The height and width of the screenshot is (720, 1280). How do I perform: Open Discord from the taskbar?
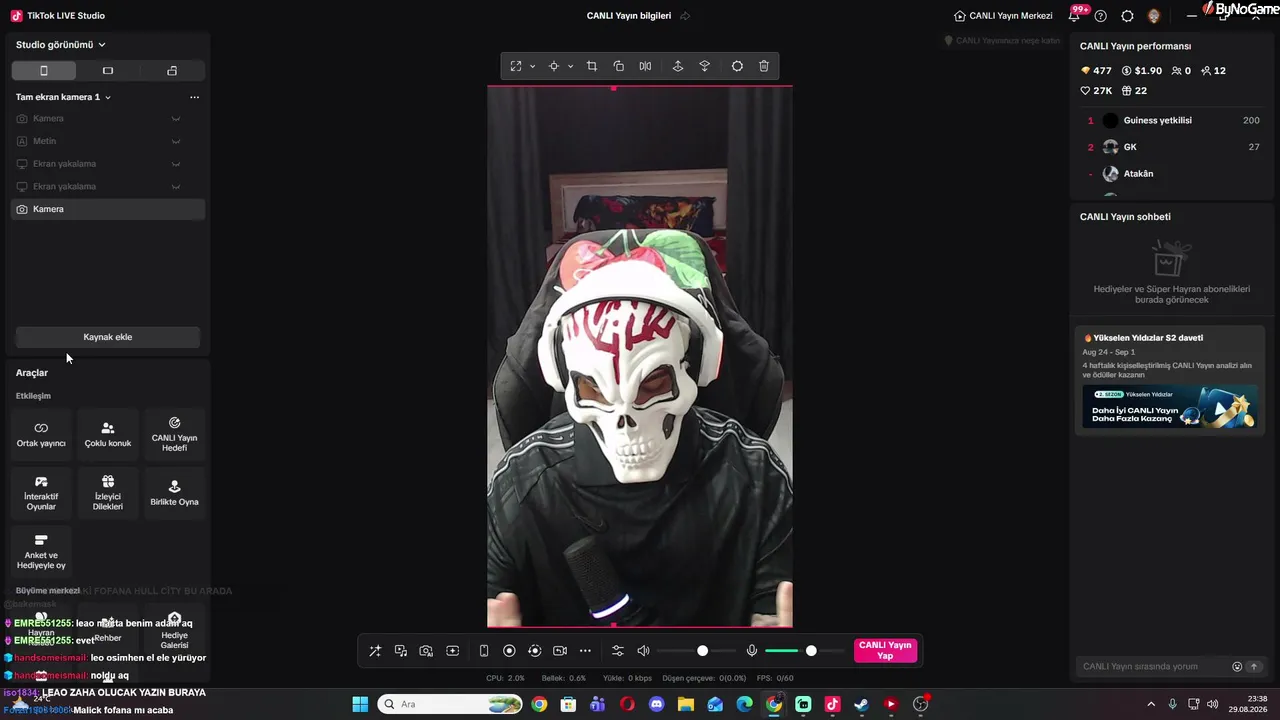point(656,704)
